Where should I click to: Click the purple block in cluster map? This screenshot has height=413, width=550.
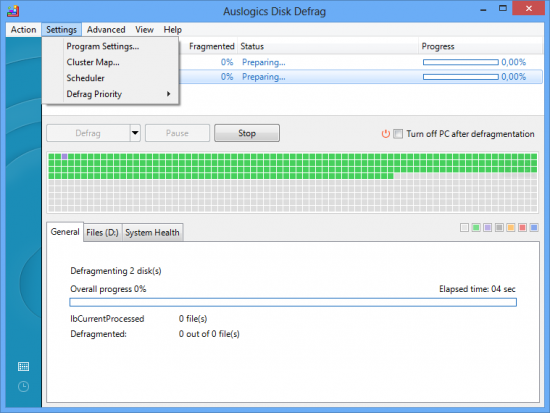[x=65, y=156]
